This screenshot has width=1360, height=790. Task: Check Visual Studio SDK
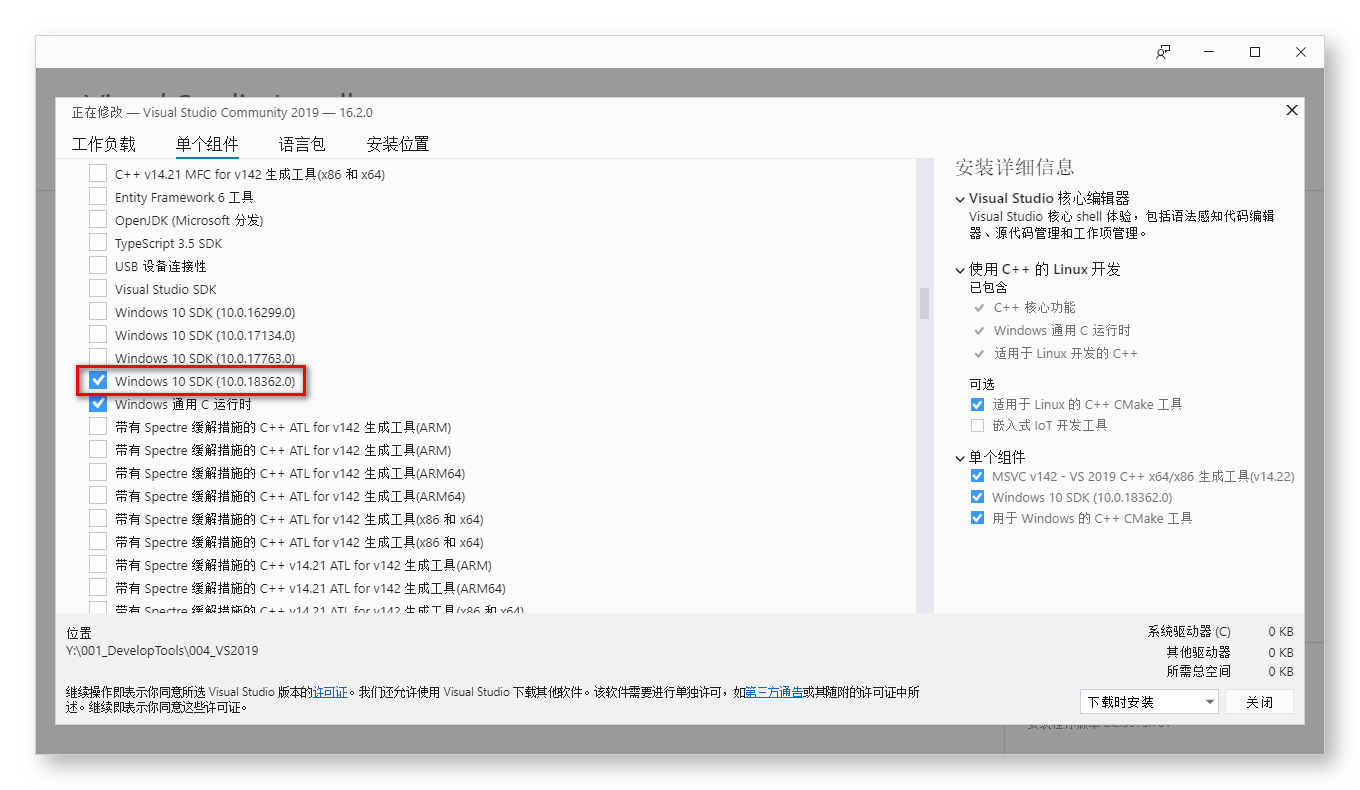97,288
